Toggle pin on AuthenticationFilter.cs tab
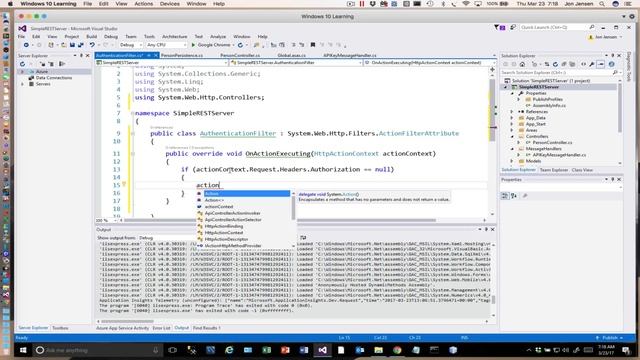 pyautogui.click(x=149, y=55)
